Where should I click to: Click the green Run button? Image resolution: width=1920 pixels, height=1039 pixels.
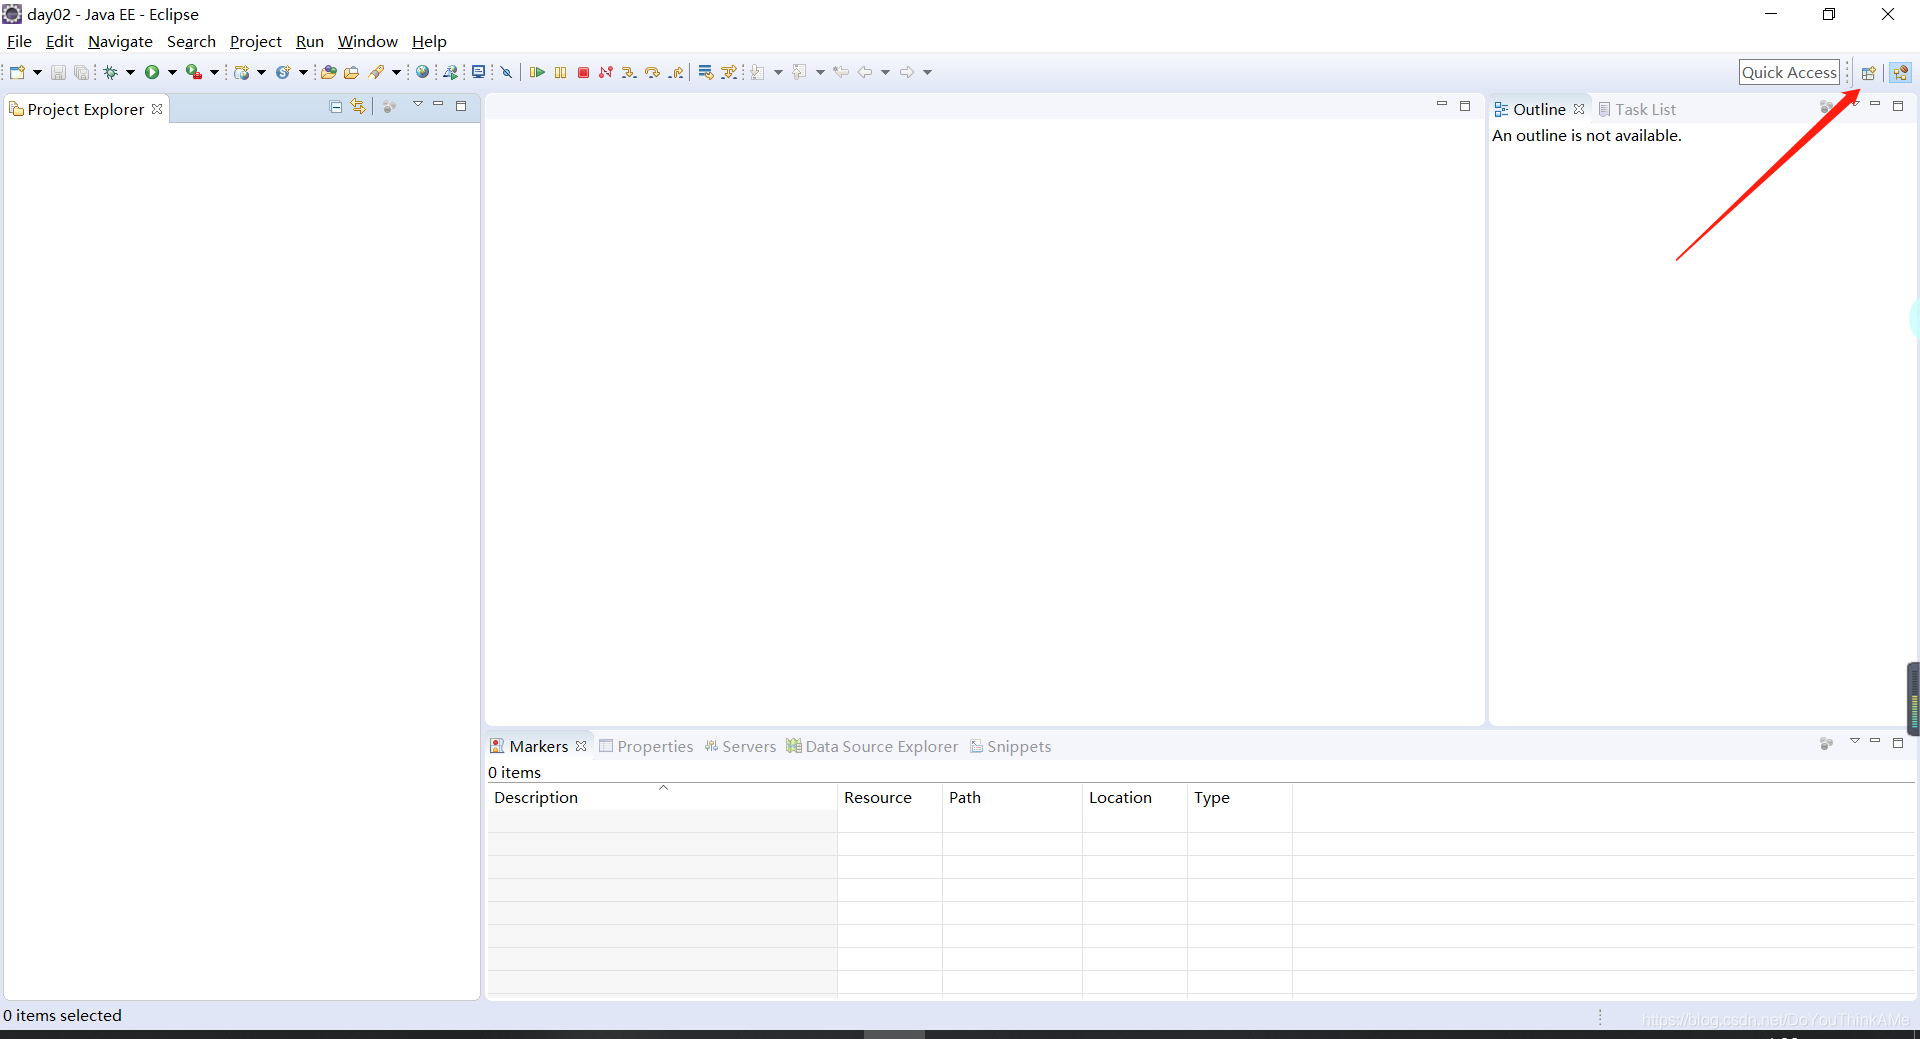152,72
